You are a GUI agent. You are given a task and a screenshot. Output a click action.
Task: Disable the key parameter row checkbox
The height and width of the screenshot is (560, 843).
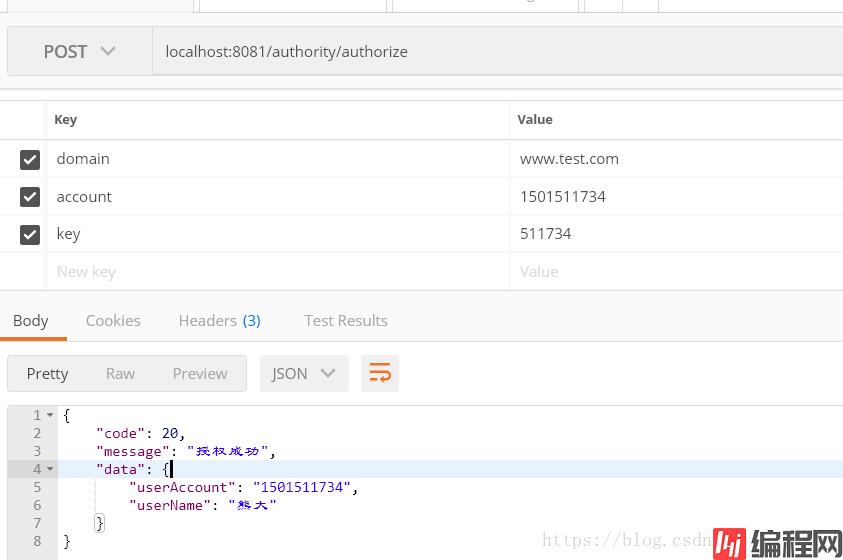(x=30, y=234)
